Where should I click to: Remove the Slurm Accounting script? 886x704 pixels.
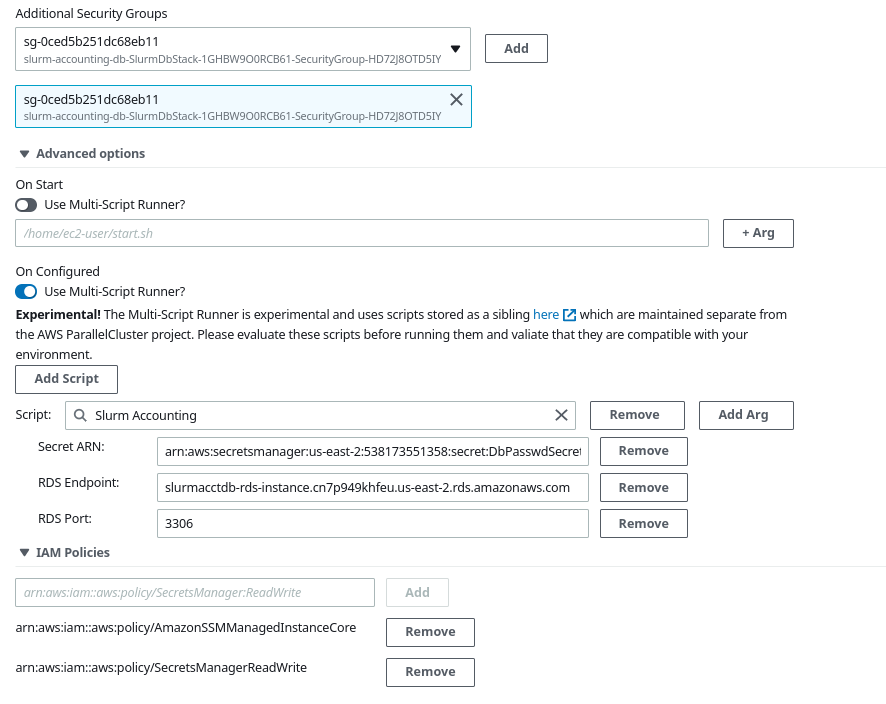[x=637, y=415]
